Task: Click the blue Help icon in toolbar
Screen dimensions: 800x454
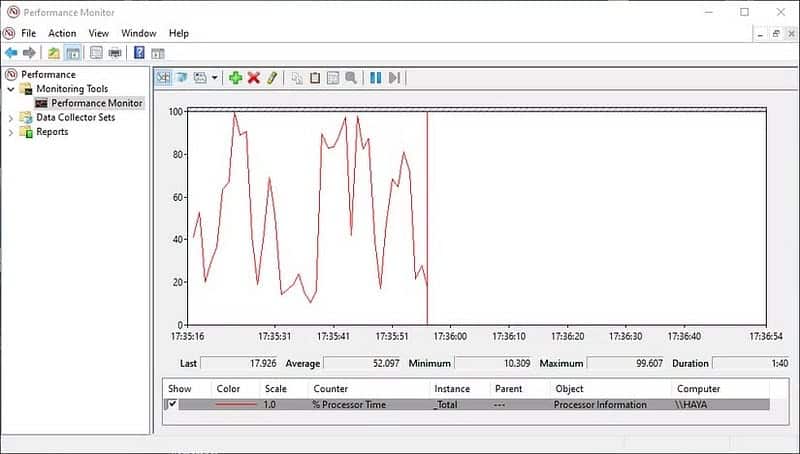Action: pyautogui.click(x=139, y=53)
